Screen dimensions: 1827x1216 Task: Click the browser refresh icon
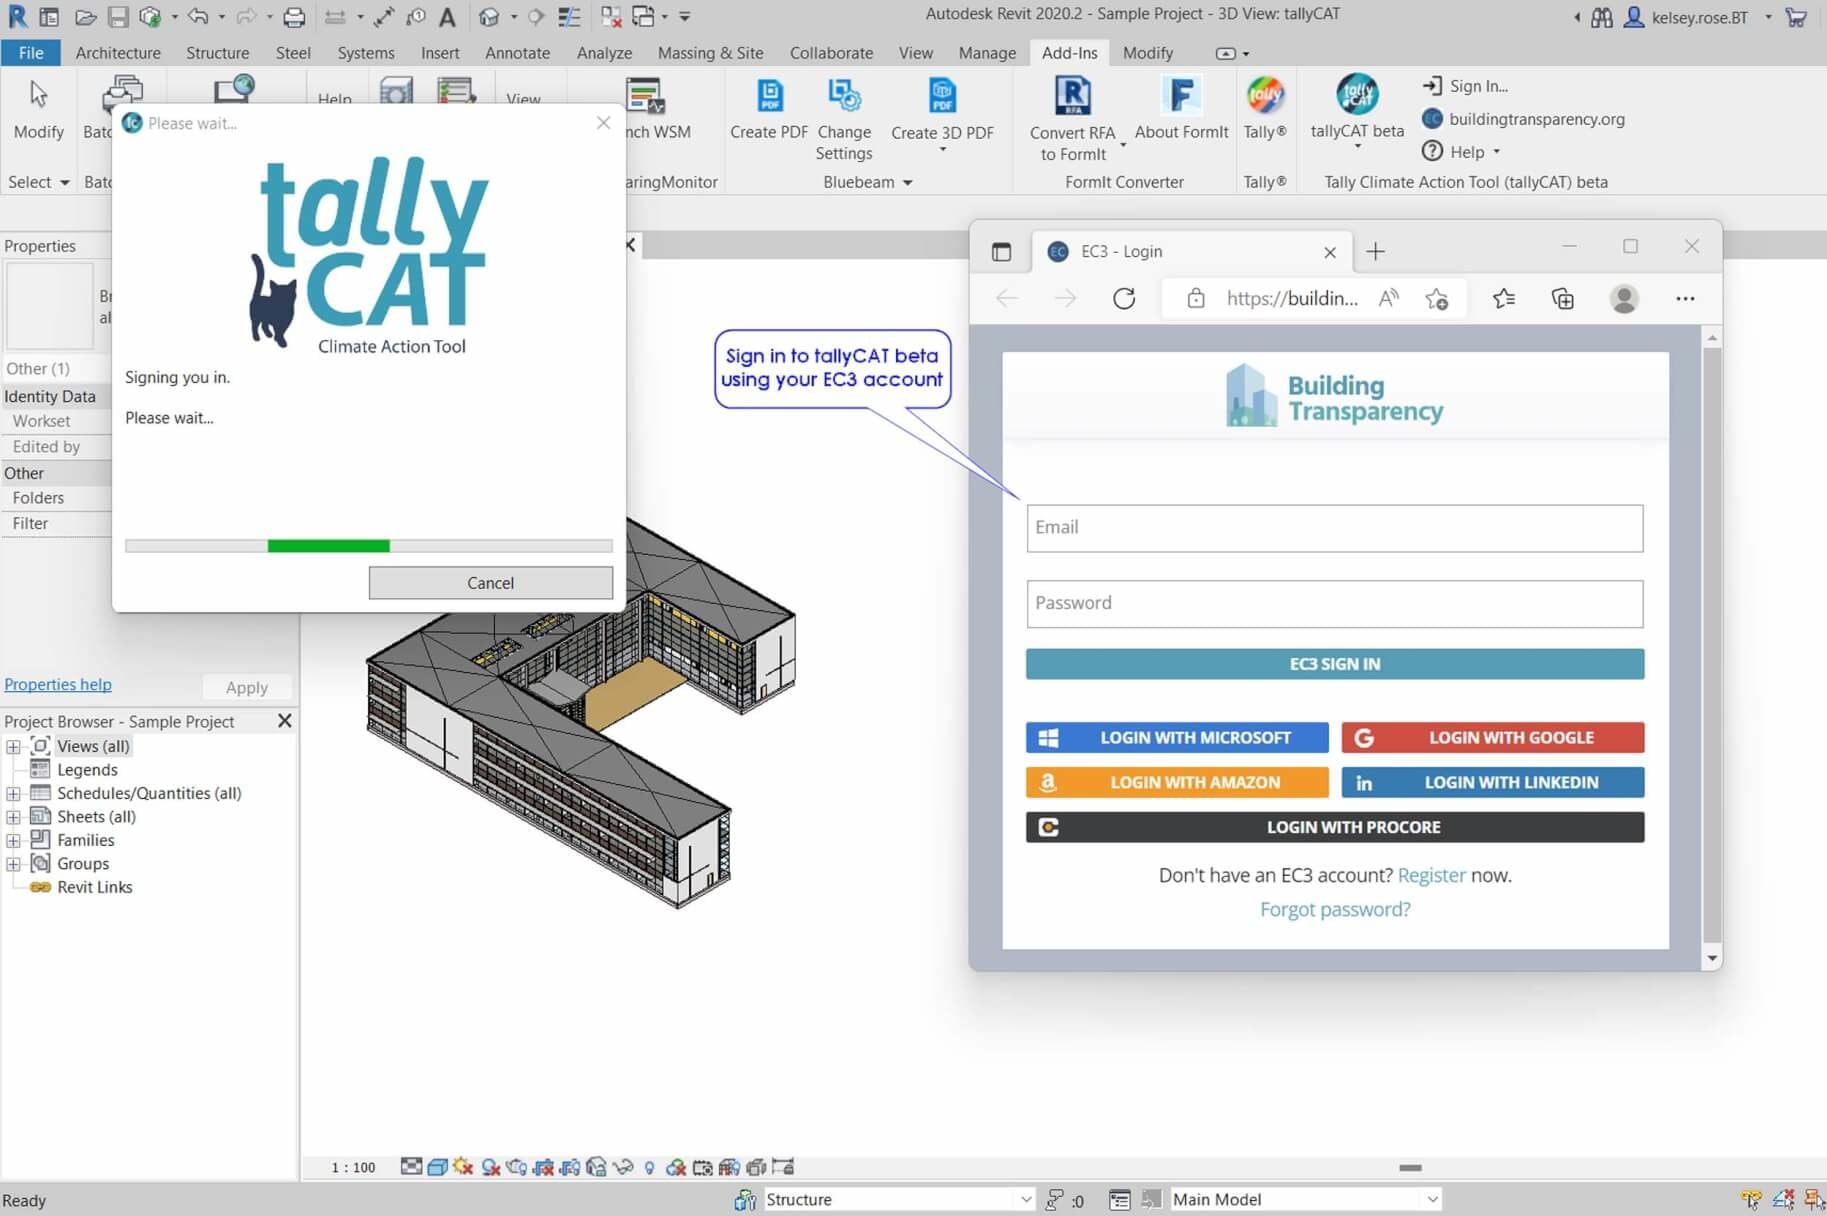click(x=1124, y=299)
